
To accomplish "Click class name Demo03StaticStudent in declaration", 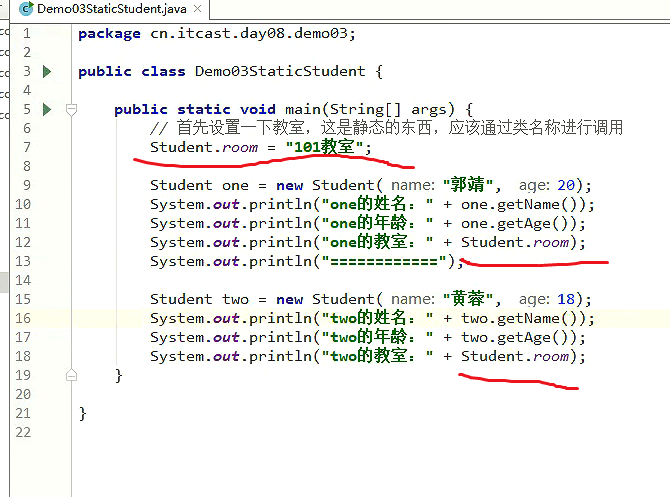I will (x=280, y=71).
